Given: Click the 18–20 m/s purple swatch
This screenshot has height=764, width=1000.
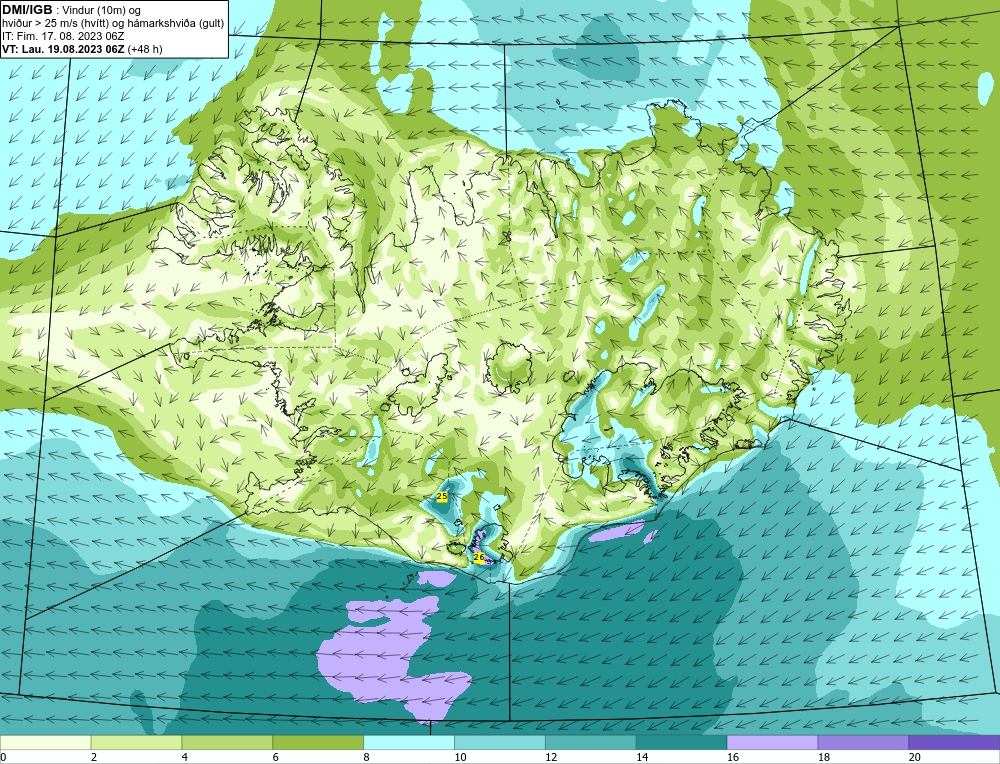Looking at the screenshot, I should coord(864,742).
